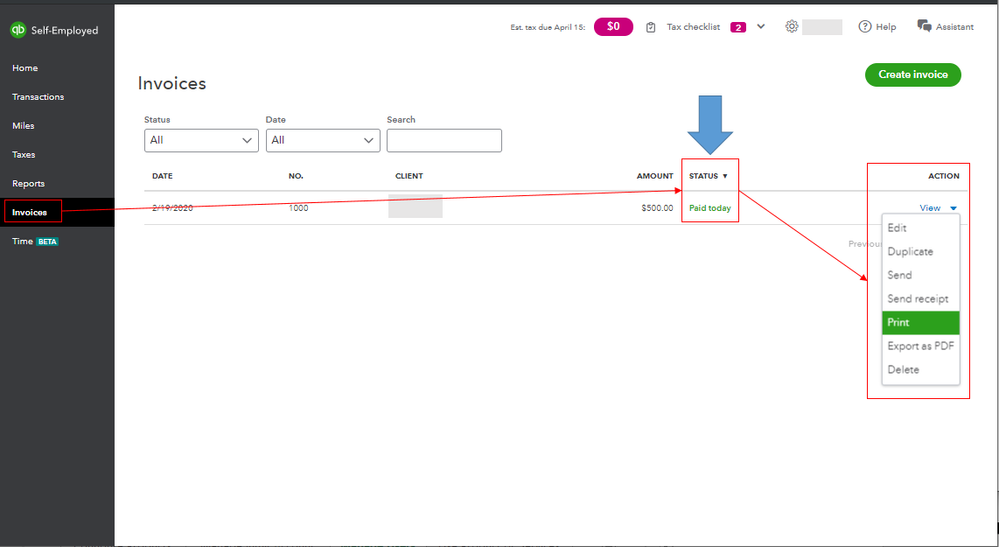Choose Delete from the action menu
Screen dimensions: 999x547
pos(921,369)
